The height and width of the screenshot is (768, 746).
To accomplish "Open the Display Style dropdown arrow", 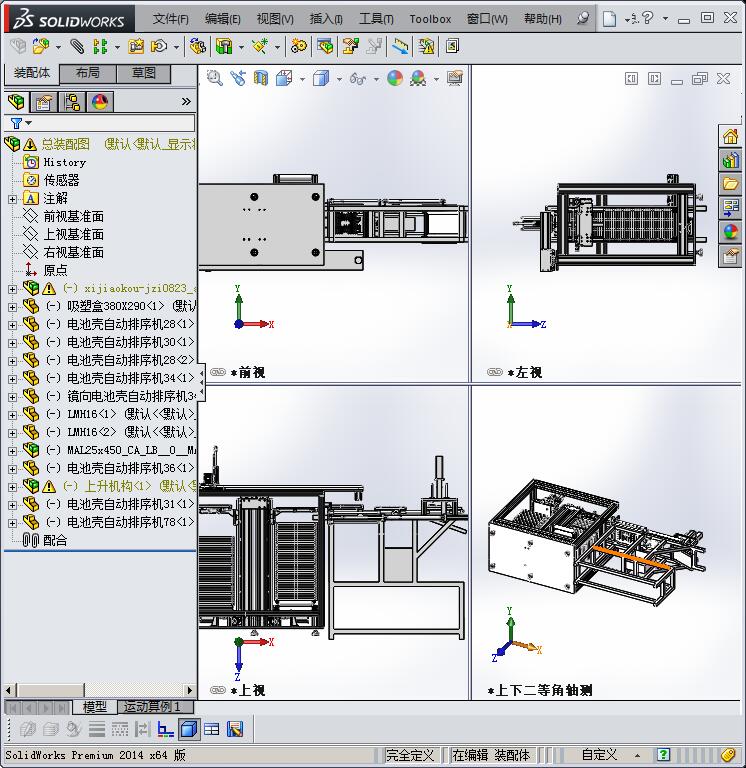I will (x=339, y=79).
